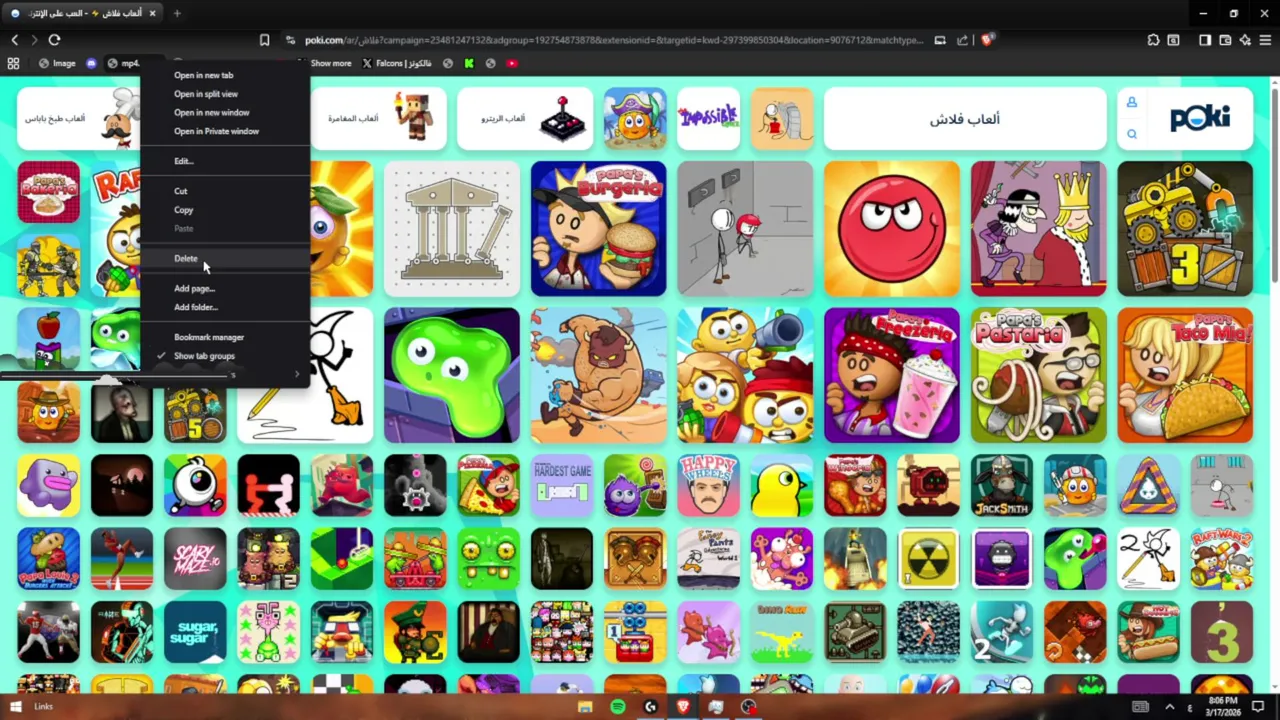This screenshot has width=1280, height=720.
Task: Click Delete in the bookmark context menu
Action: (225, 258)
